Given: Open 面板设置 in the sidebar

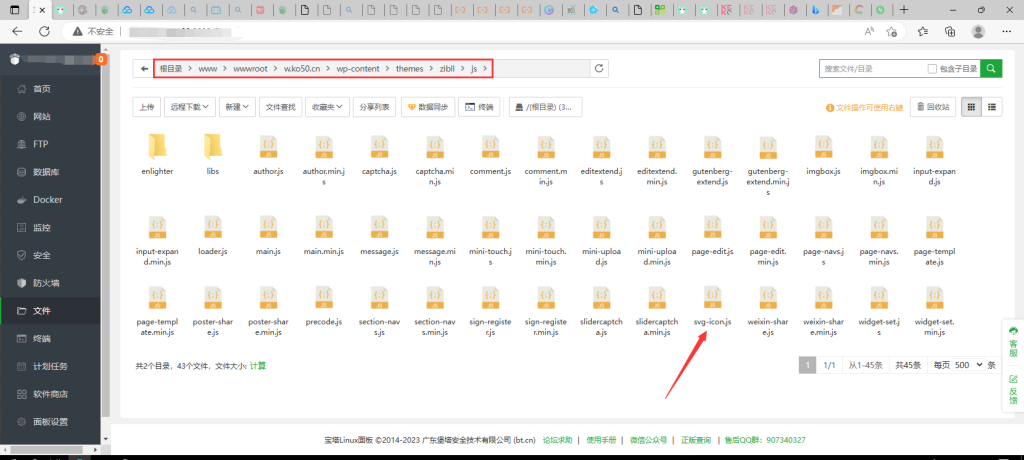Looking at the screenshot, I should click(x=50, y=421).
